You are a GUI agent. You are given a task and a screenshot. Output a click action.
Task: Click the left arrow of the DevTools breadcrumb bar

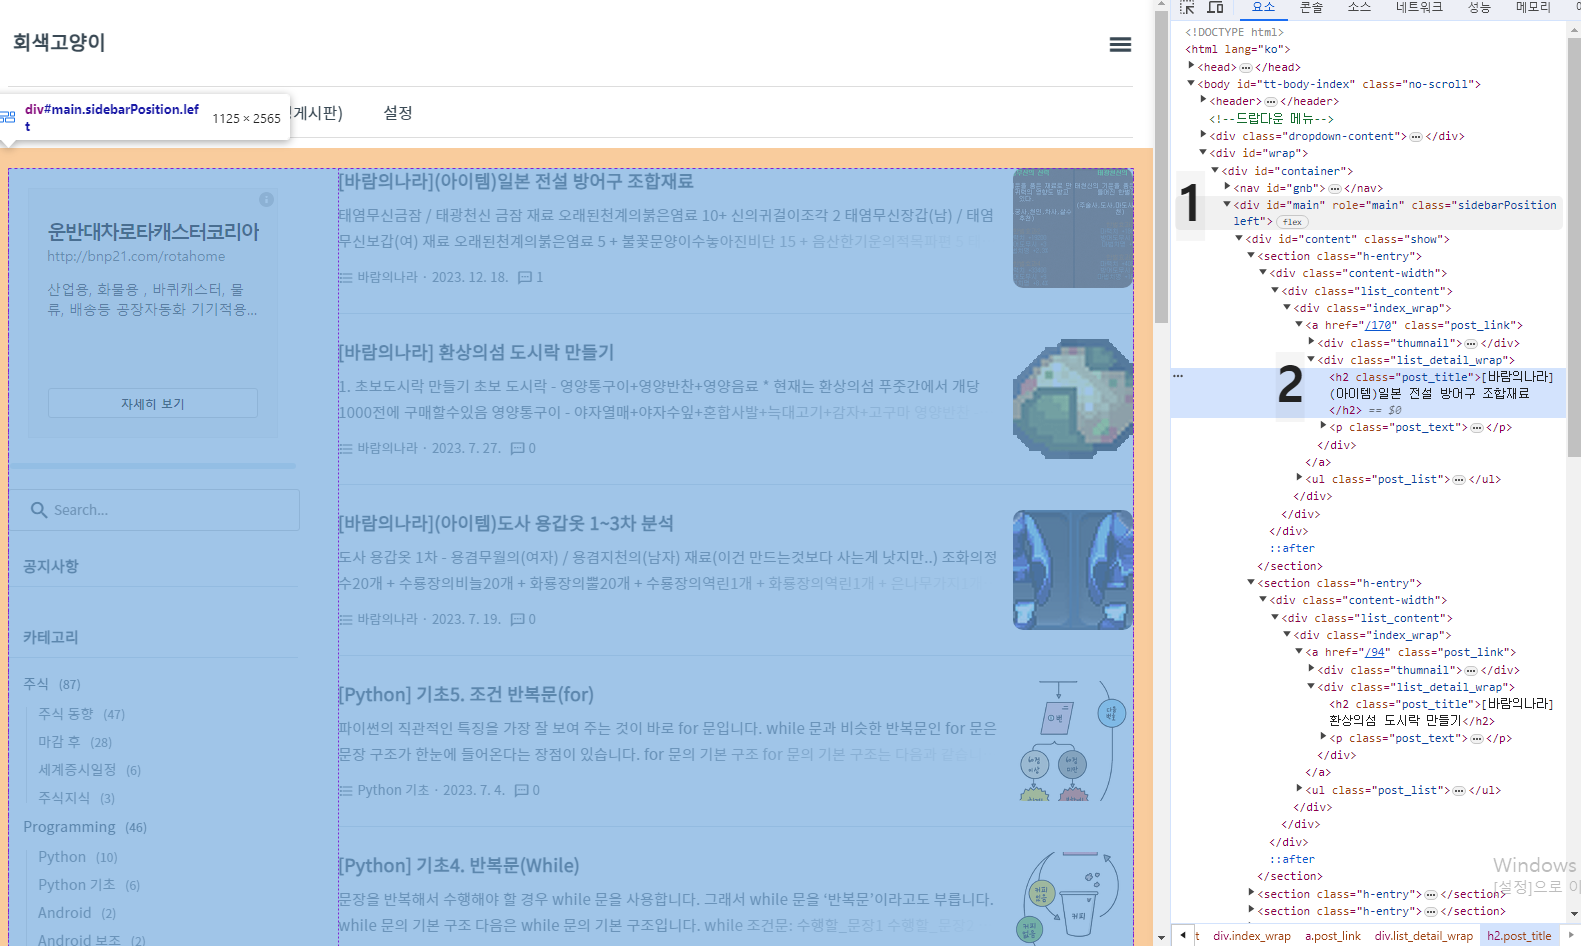click(1183, 935)
